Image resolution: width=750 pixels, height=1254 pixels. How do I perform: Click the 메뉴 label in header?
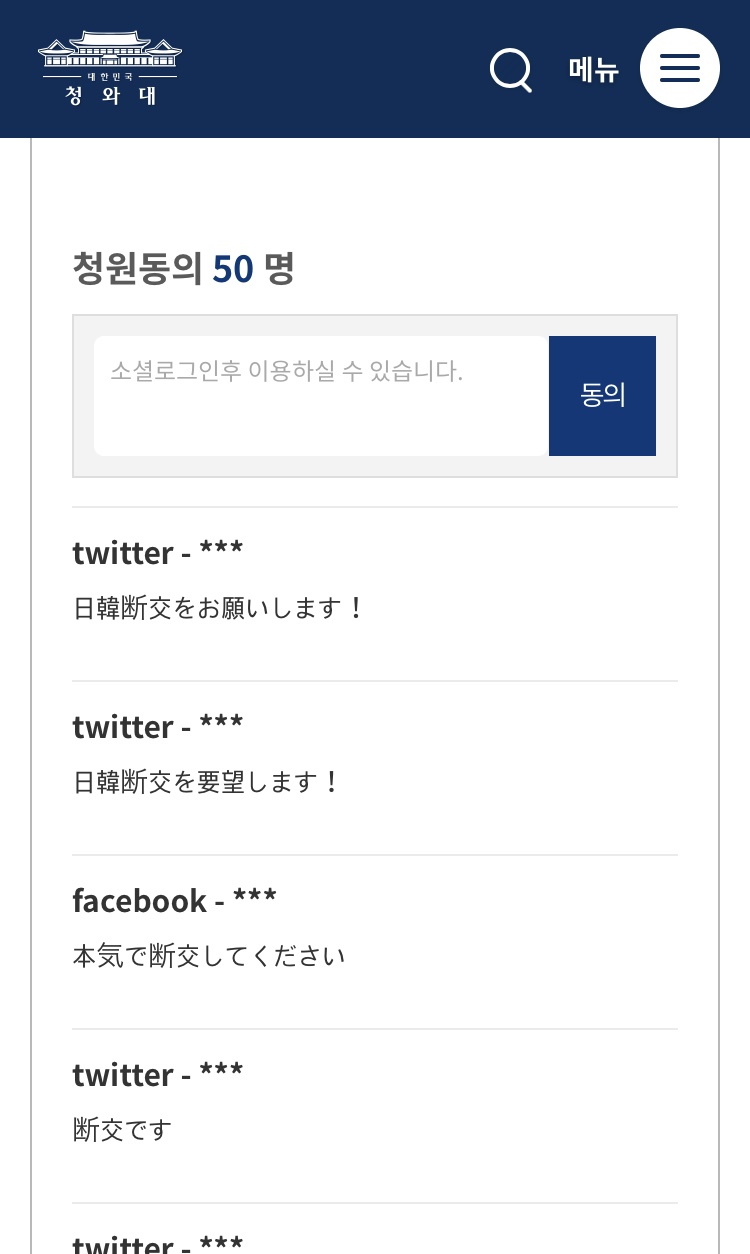point(594,70)
